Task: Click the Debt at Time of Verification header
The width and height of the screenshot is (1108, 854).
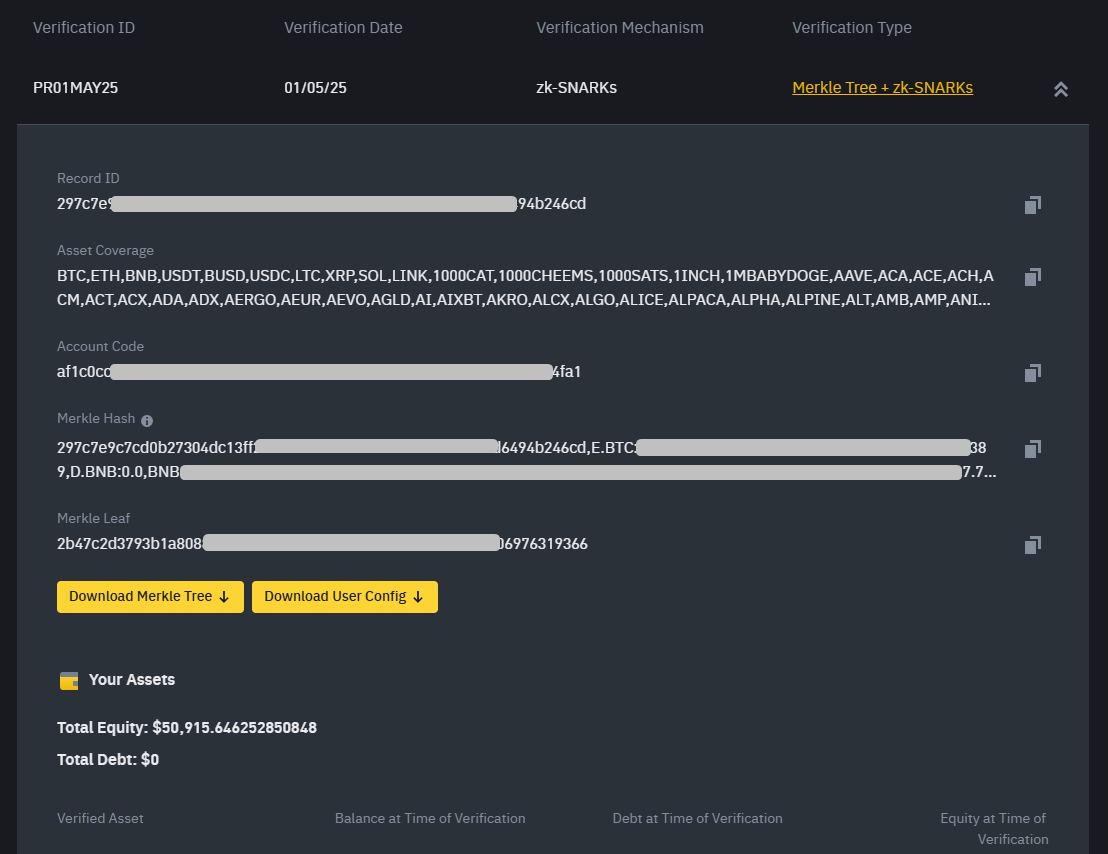Action: pos(697,818)
